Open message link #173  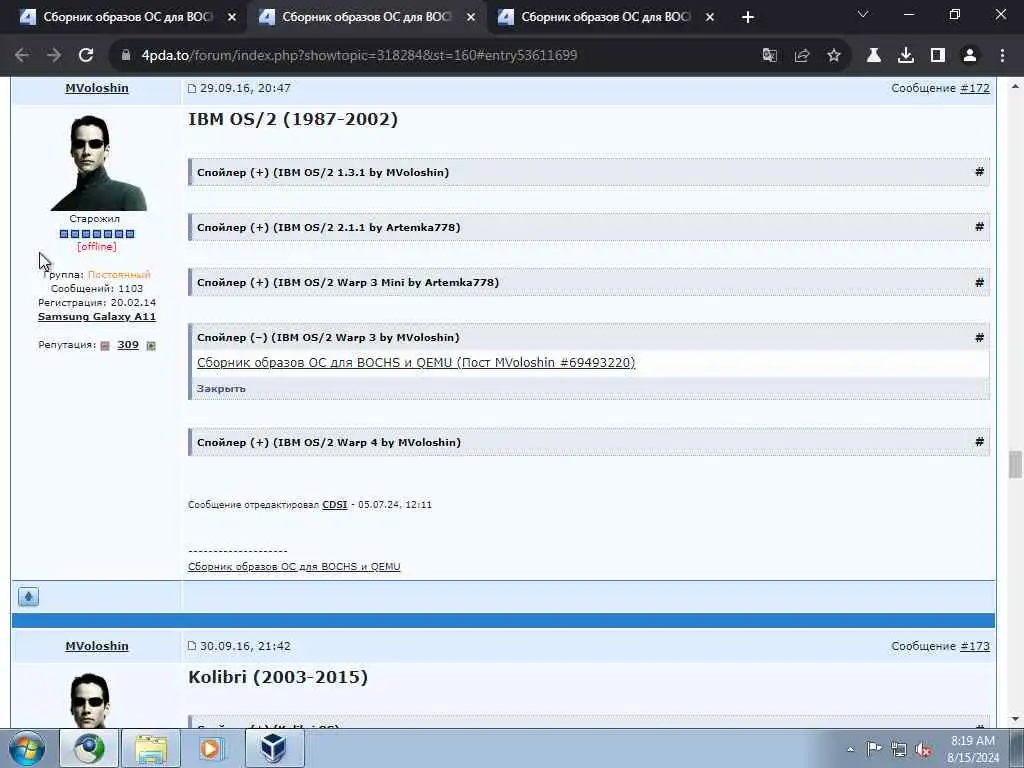click(974, 646)
